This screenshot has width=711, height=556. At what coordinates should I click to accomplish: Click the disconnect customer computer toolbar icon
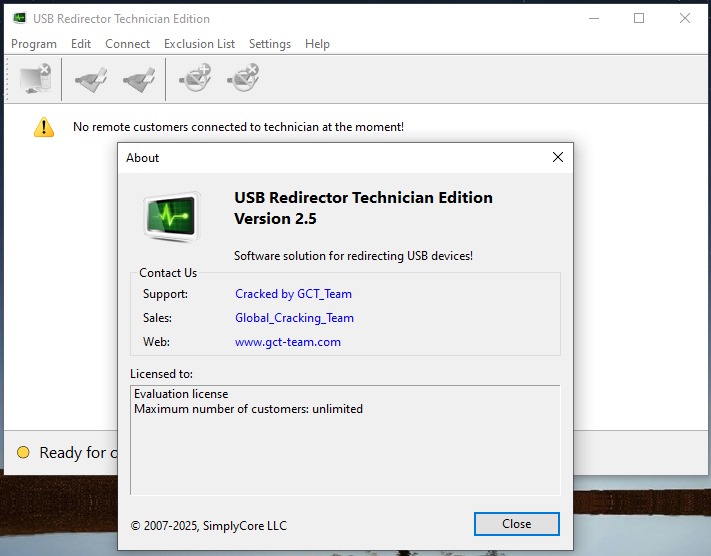click(35, 78)
